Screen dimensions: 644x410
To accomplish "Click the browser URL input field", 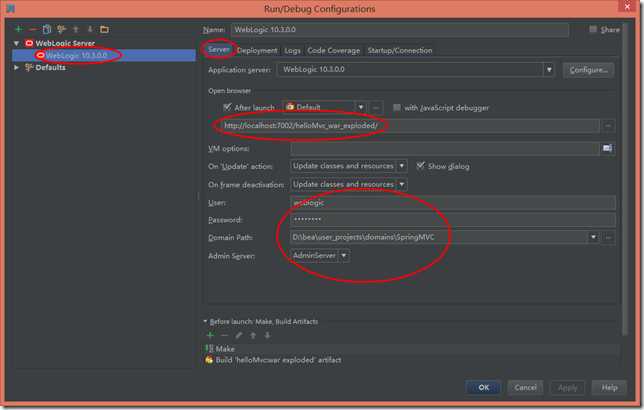I will pyautogui.click(x=409, y=126).
